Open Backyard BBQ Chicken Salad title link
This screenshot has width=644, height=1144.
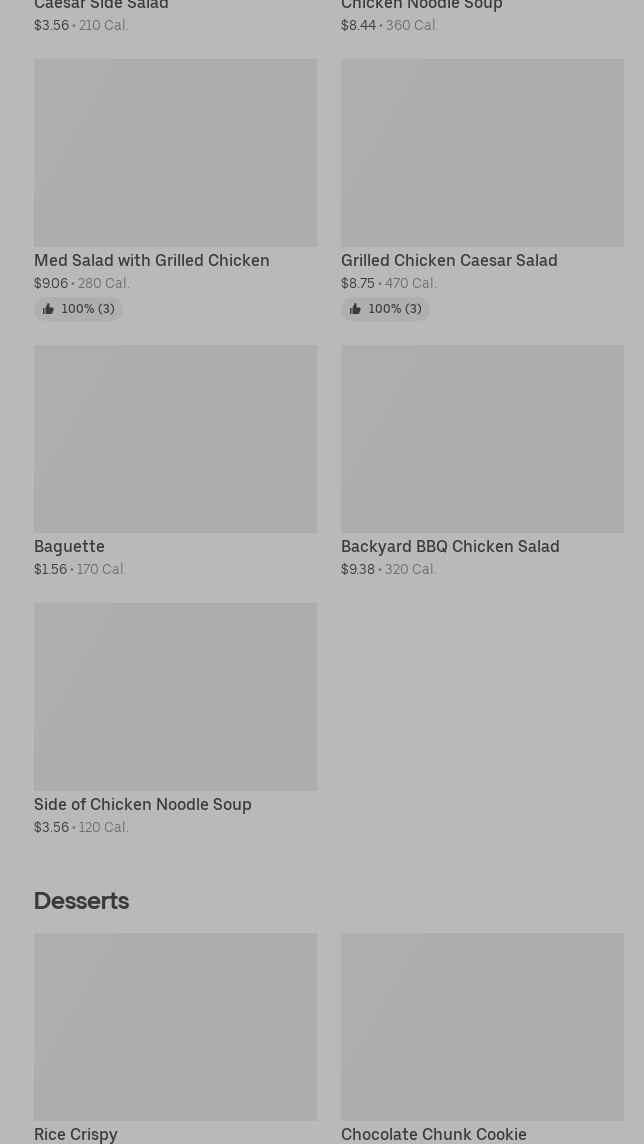[x=450, y=547]
